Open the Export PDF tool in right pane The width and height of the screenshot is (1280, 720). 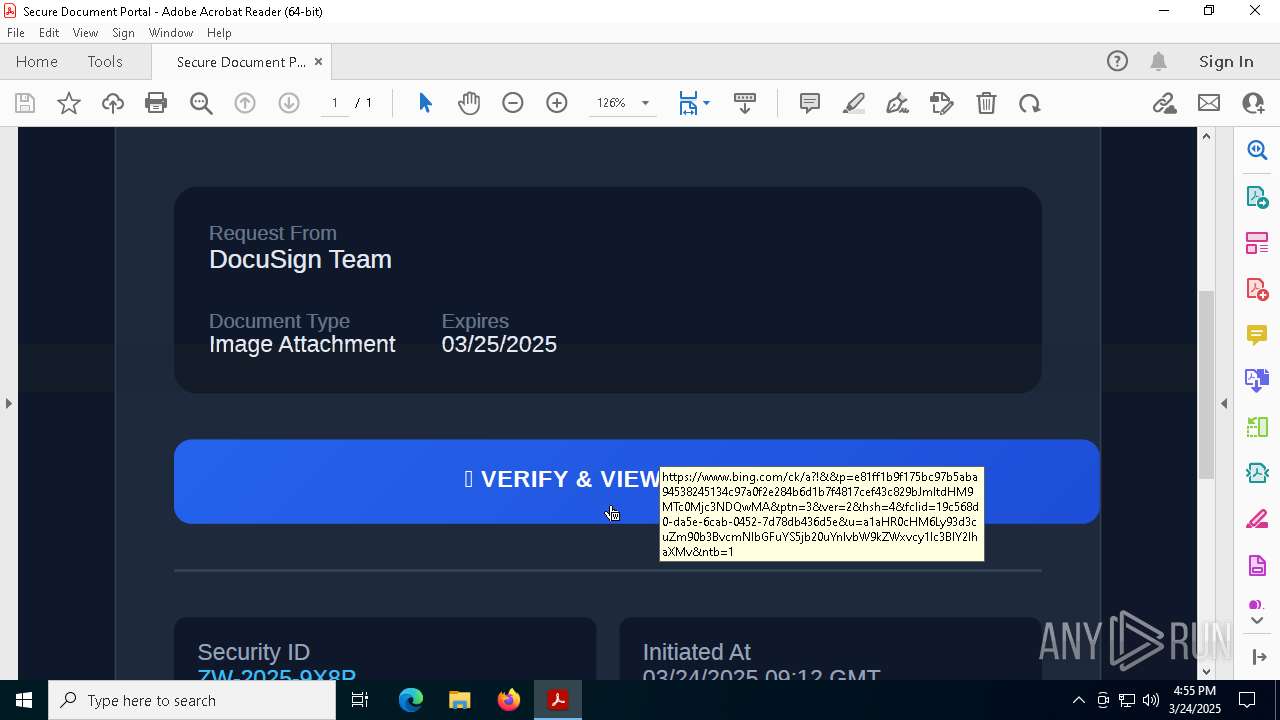[1257, 197]
